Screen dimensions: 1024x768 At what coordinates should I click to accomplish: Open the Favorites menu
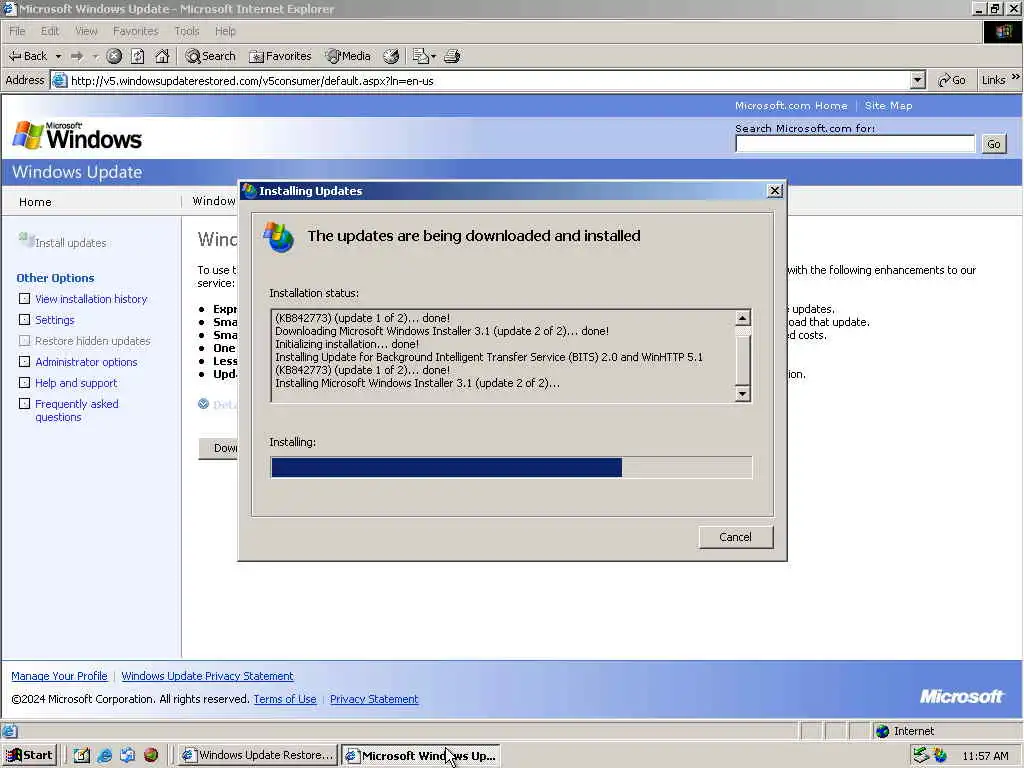(135, 31)
